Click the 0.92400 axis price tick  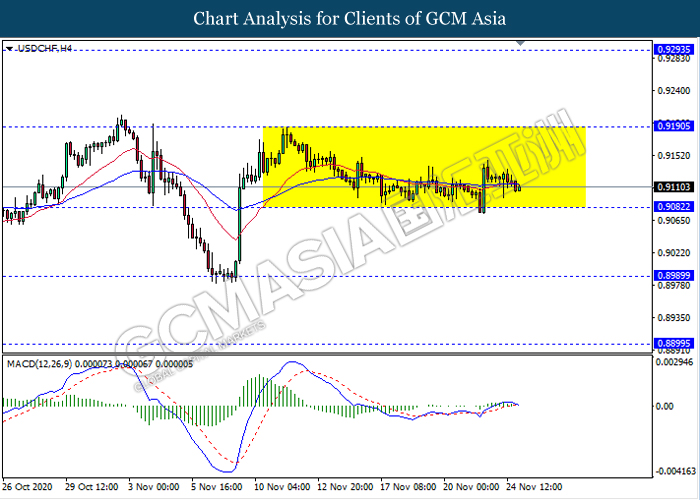(674, 91)
